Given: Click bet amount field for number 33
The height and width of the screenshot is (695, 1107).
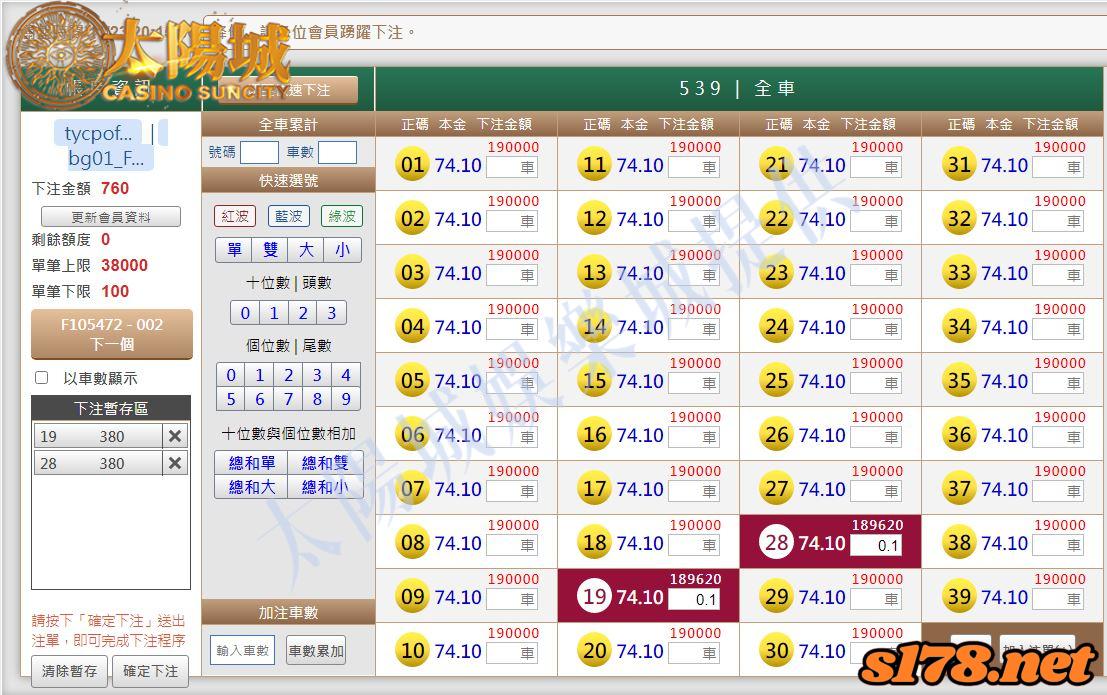Looking at the screenshot, I should [1058, 275].
